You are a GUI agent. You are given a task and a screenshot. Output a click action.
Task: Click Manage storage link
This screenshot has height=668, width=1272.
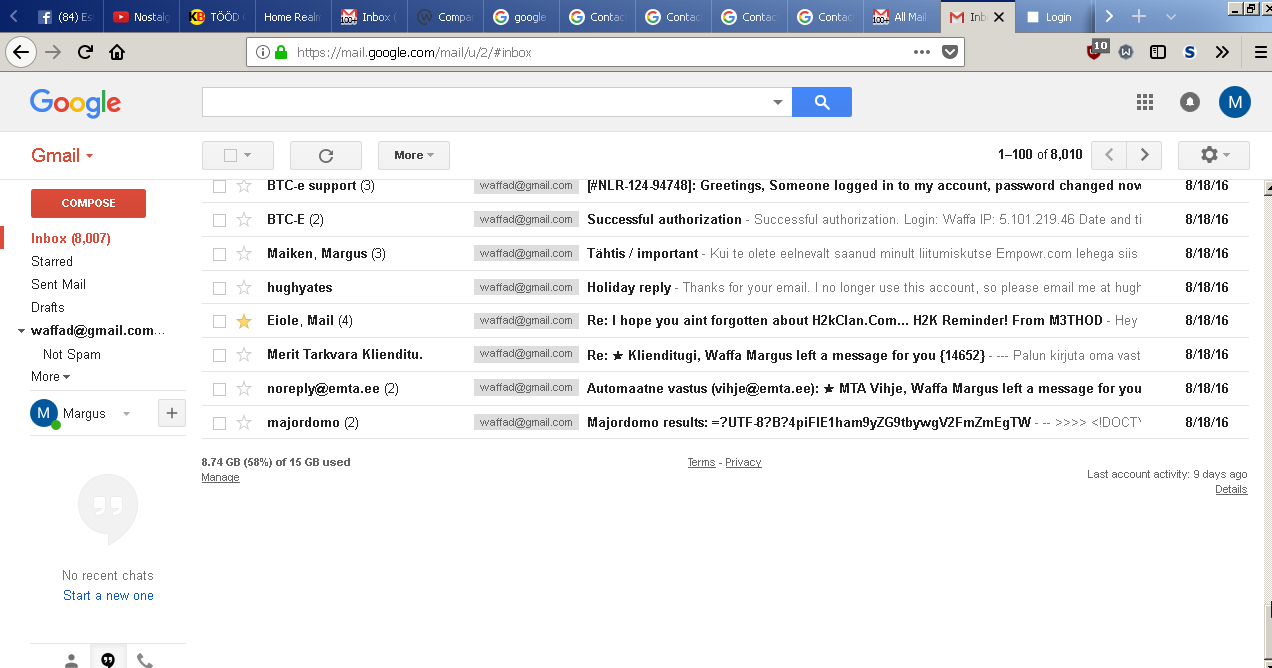[x=220, y=478]
